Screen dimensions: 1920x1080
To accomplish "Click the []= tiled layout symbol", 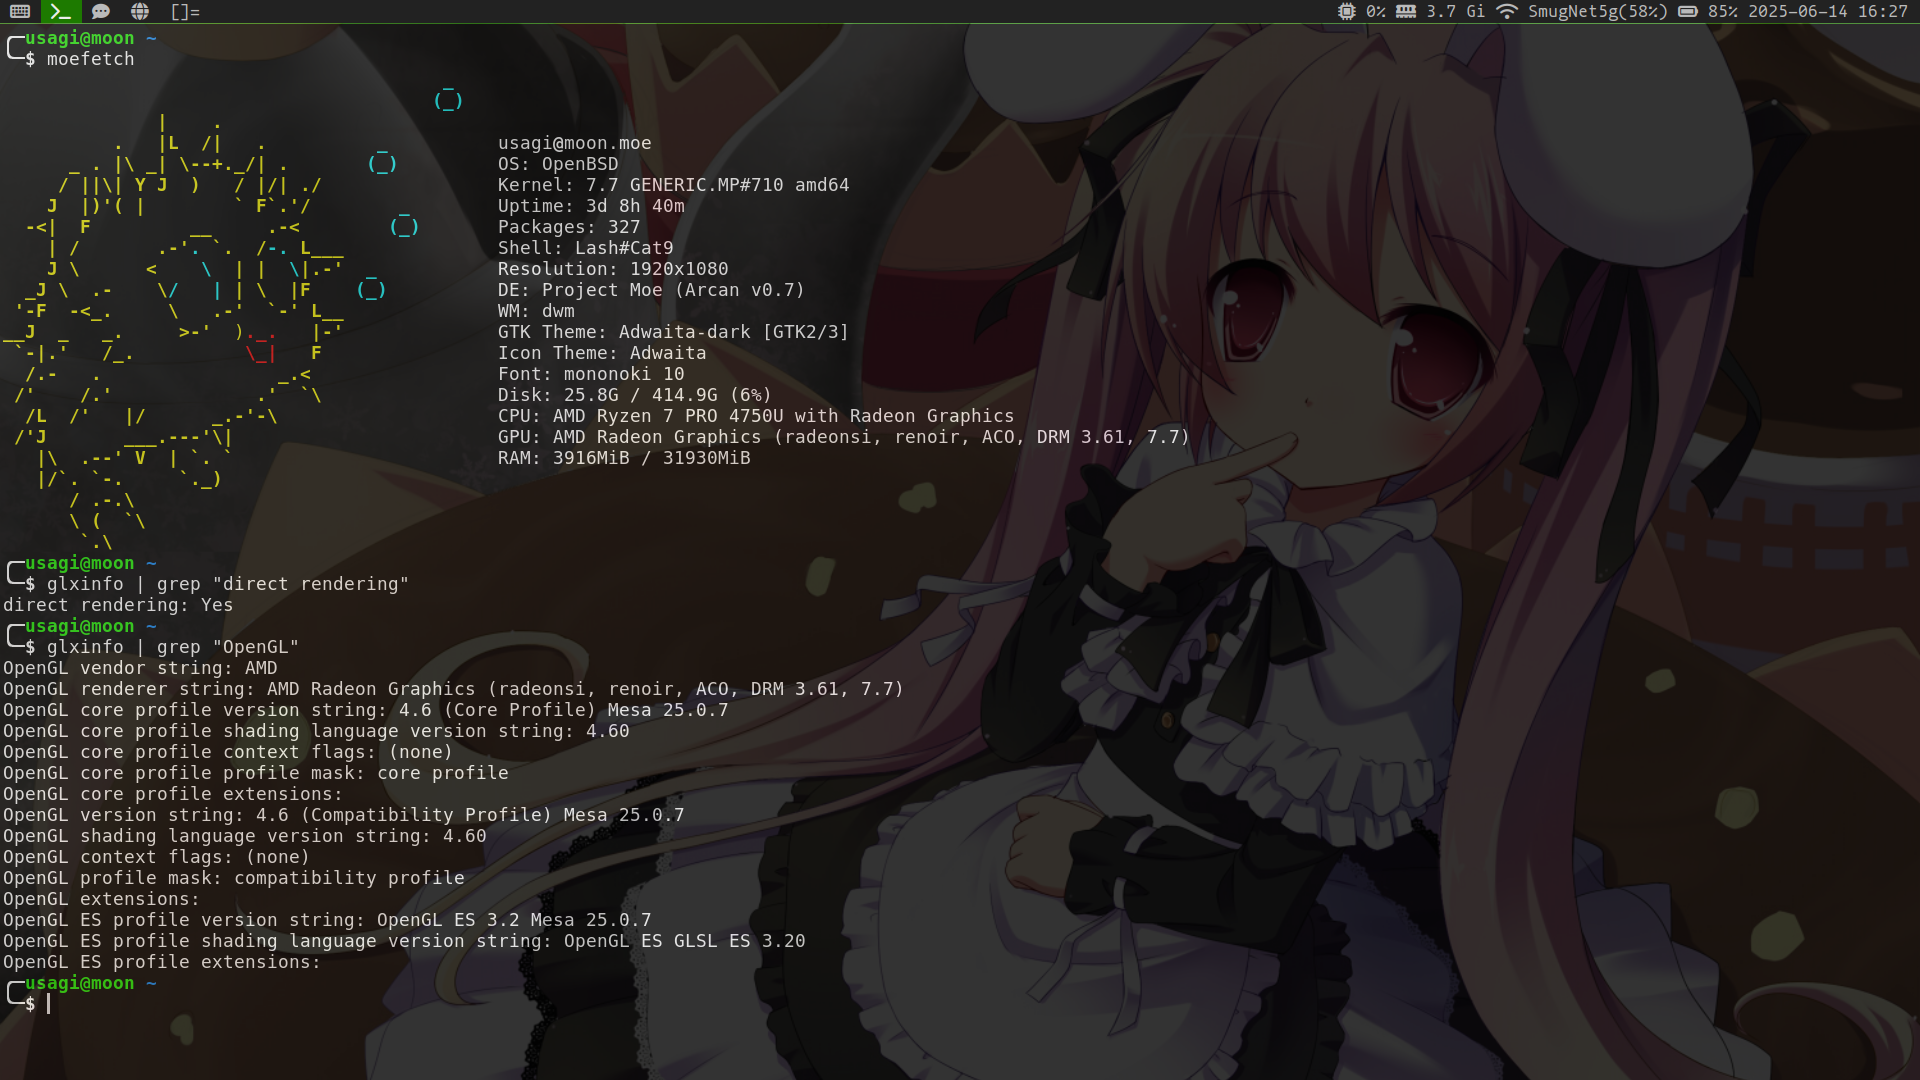I will coord(185,12).
